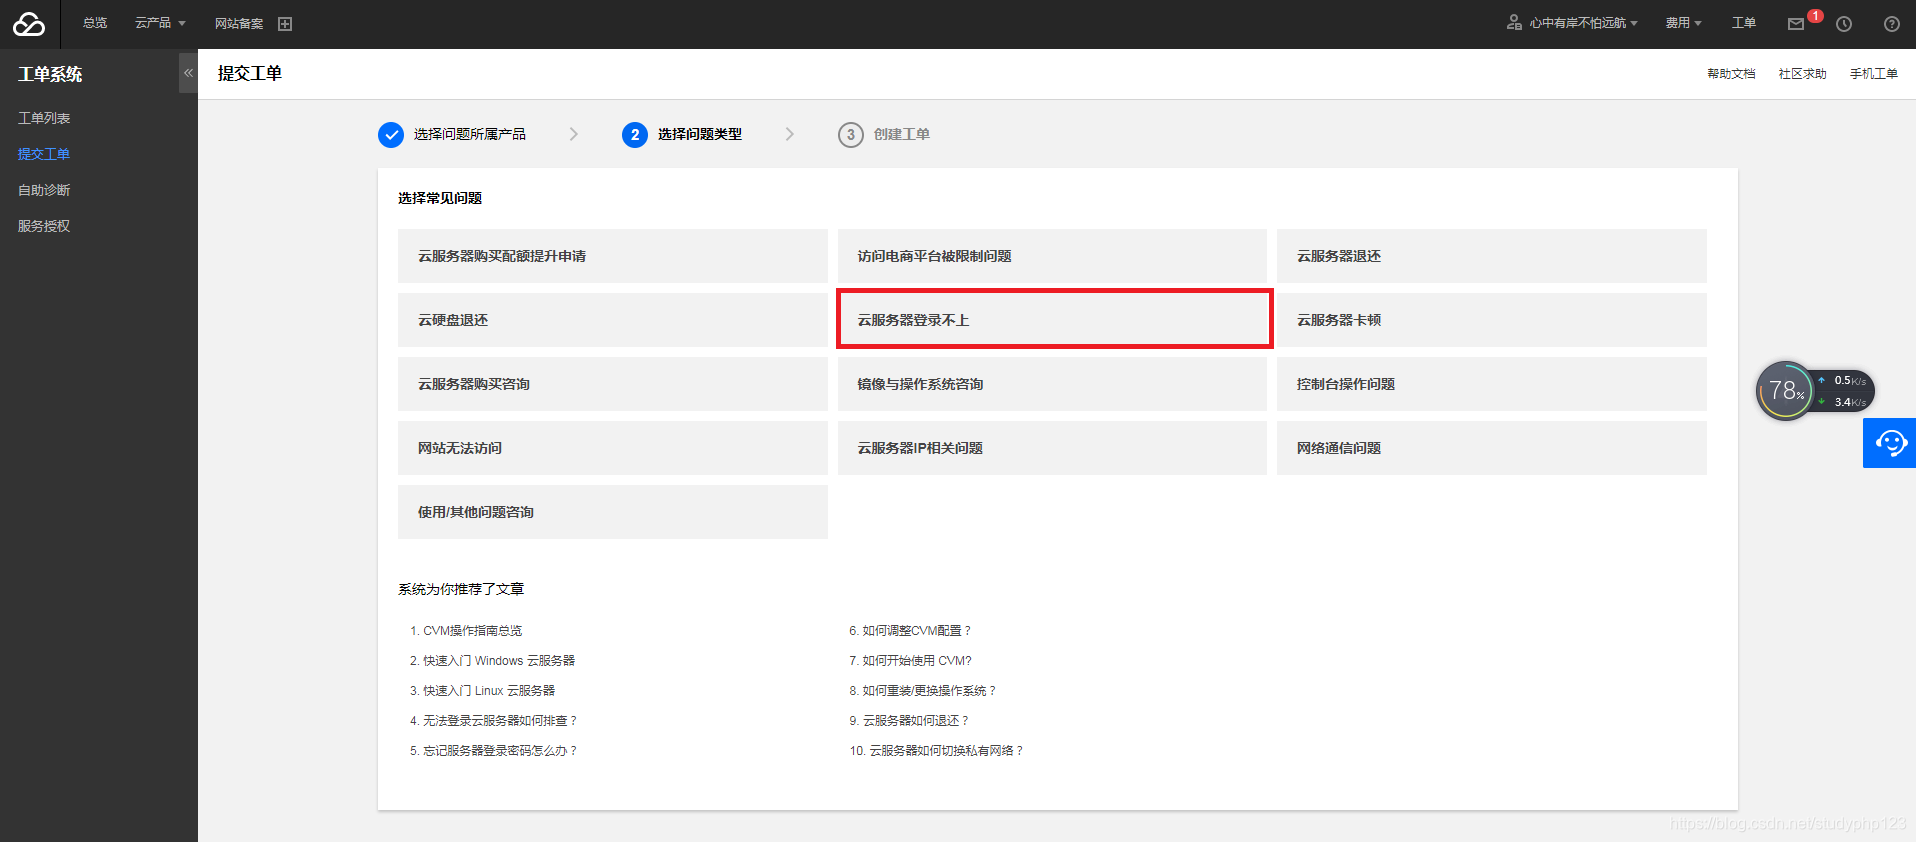Choose 镜像与操作系统咨询 issue type
Screen dimensions: 1916x842
pos(1052,384)
